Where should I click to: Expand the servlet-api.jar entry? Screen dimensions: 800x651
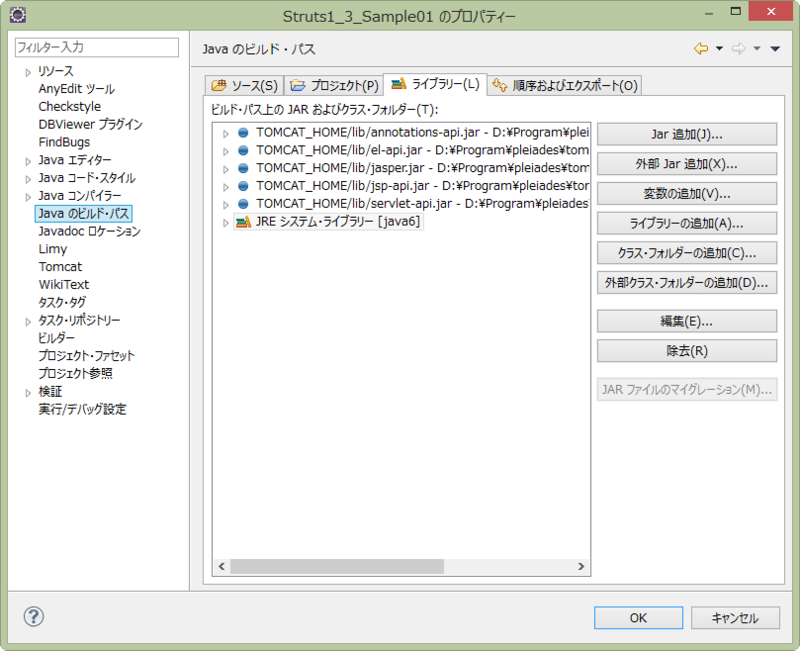[226, 205]
